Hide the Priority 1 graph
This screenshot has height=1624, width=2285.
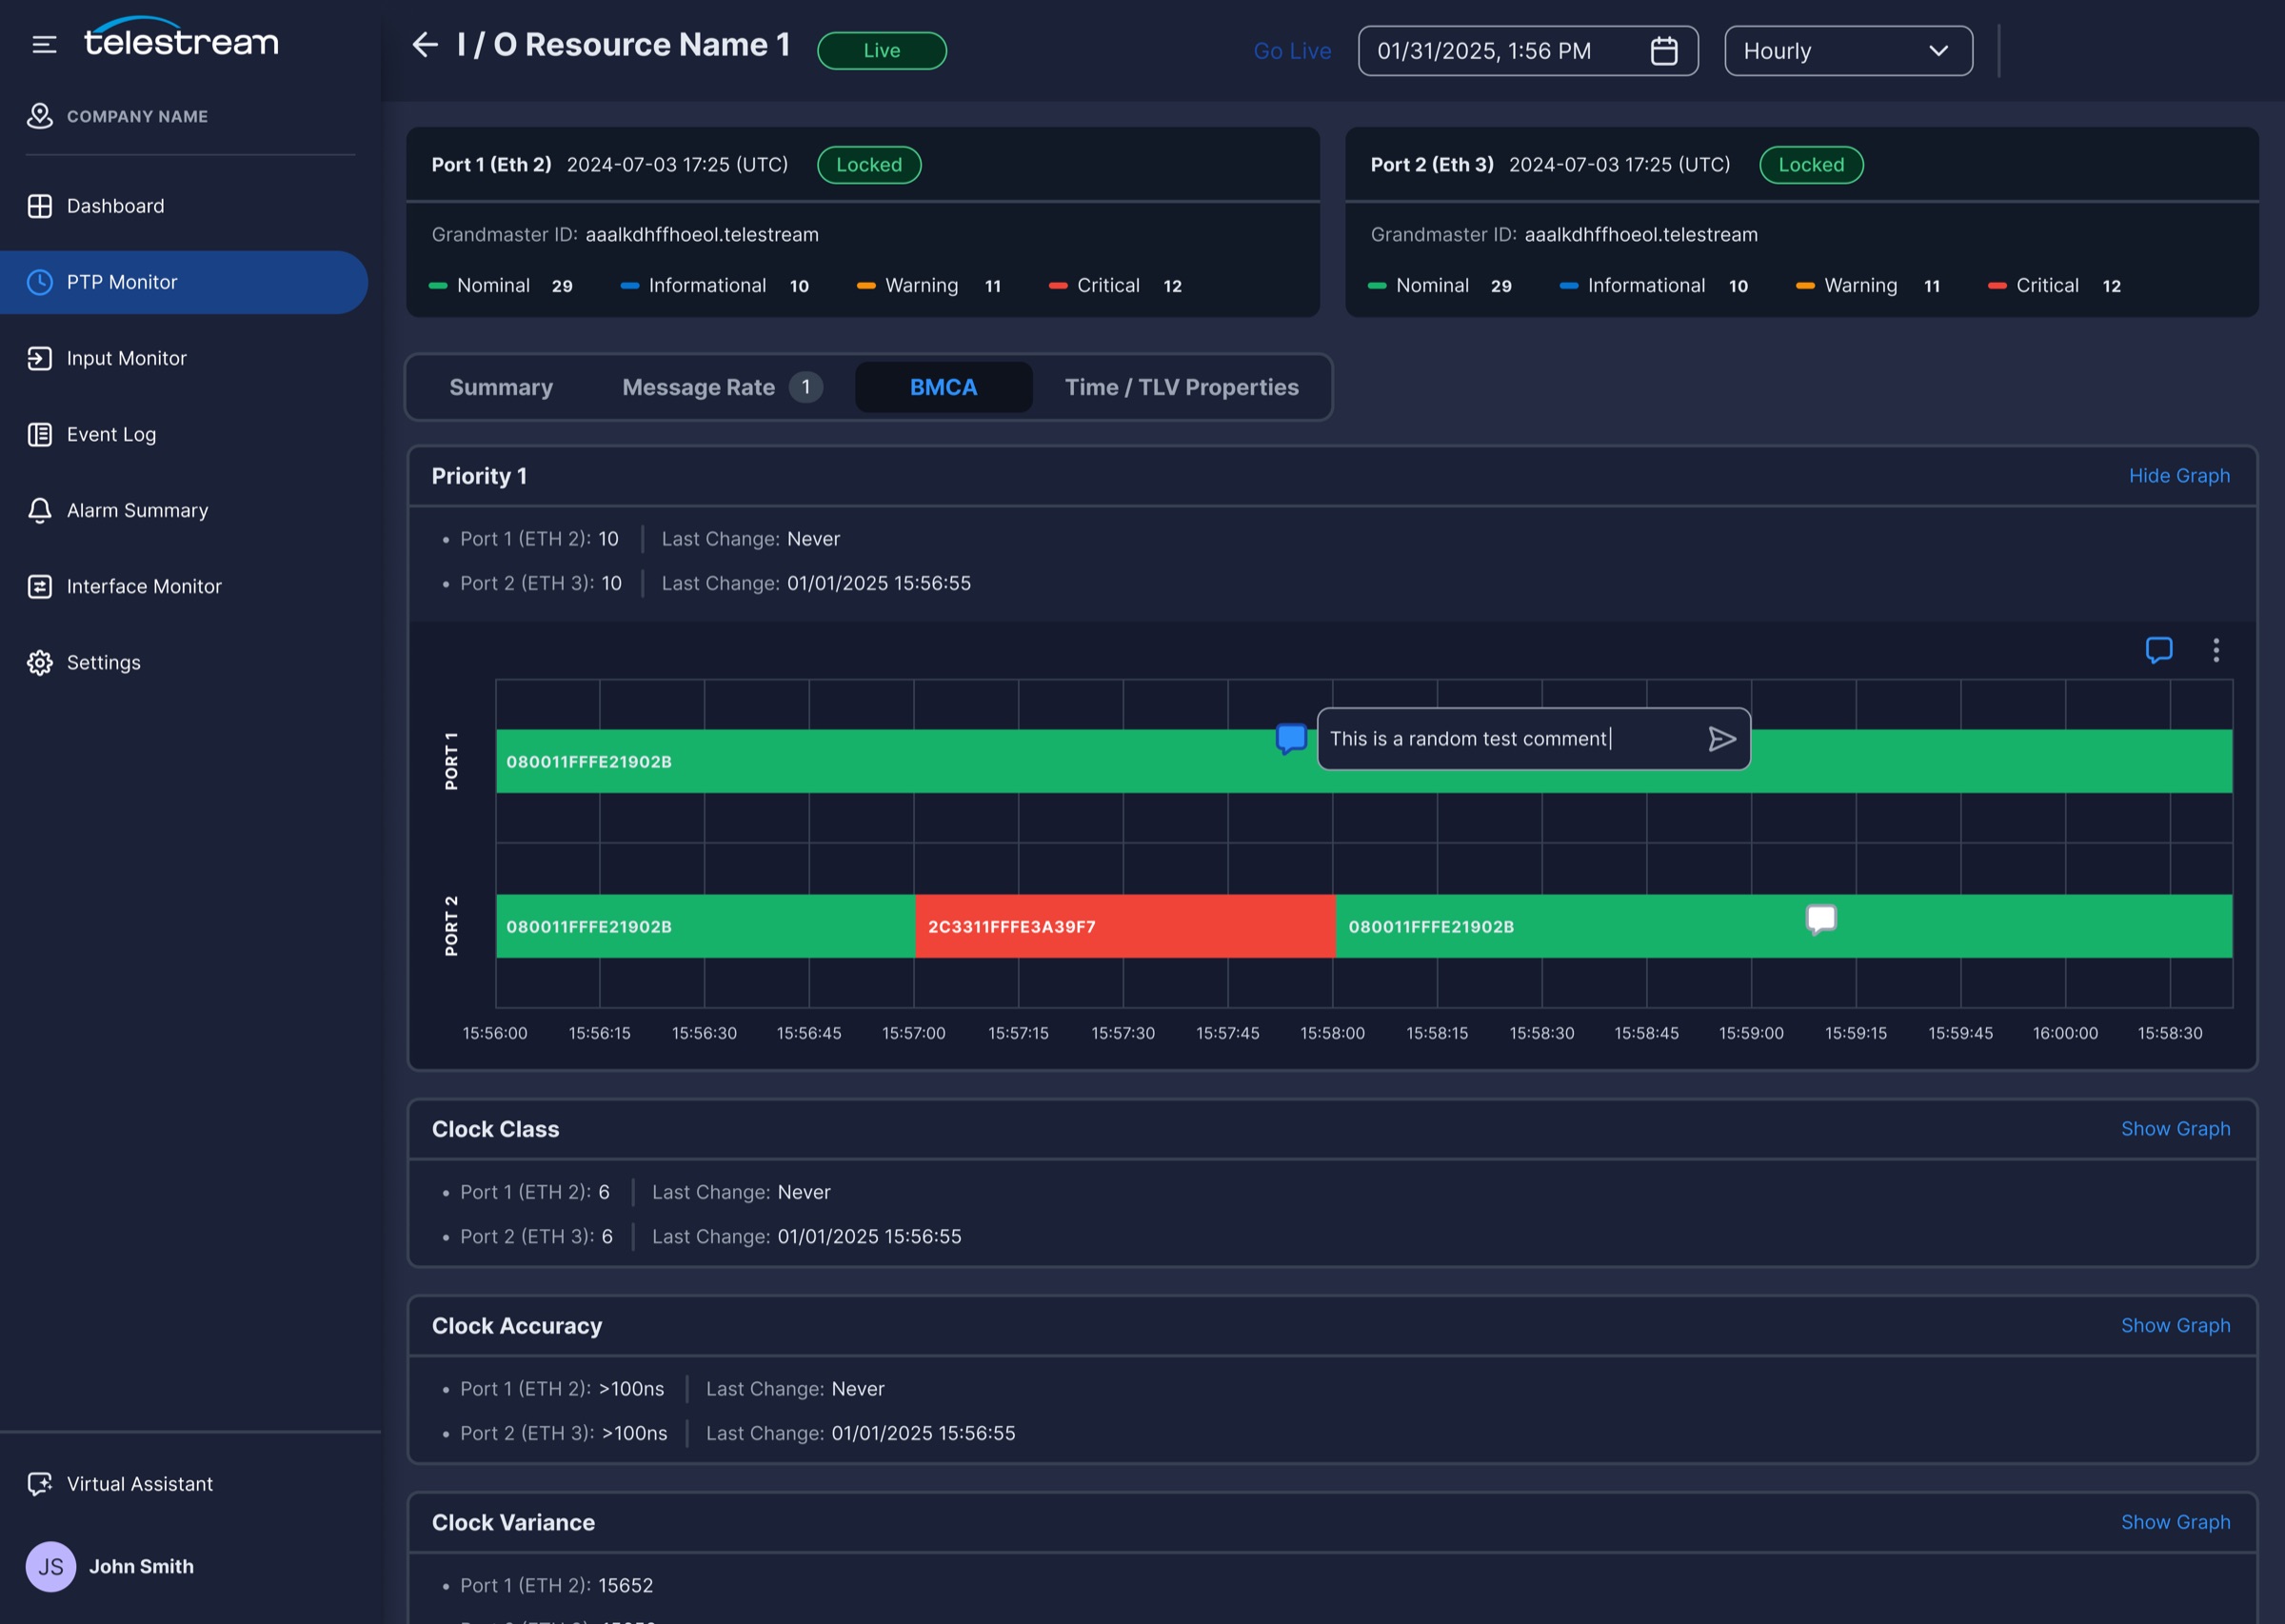pyautogui.click(x=2179, y=476)
